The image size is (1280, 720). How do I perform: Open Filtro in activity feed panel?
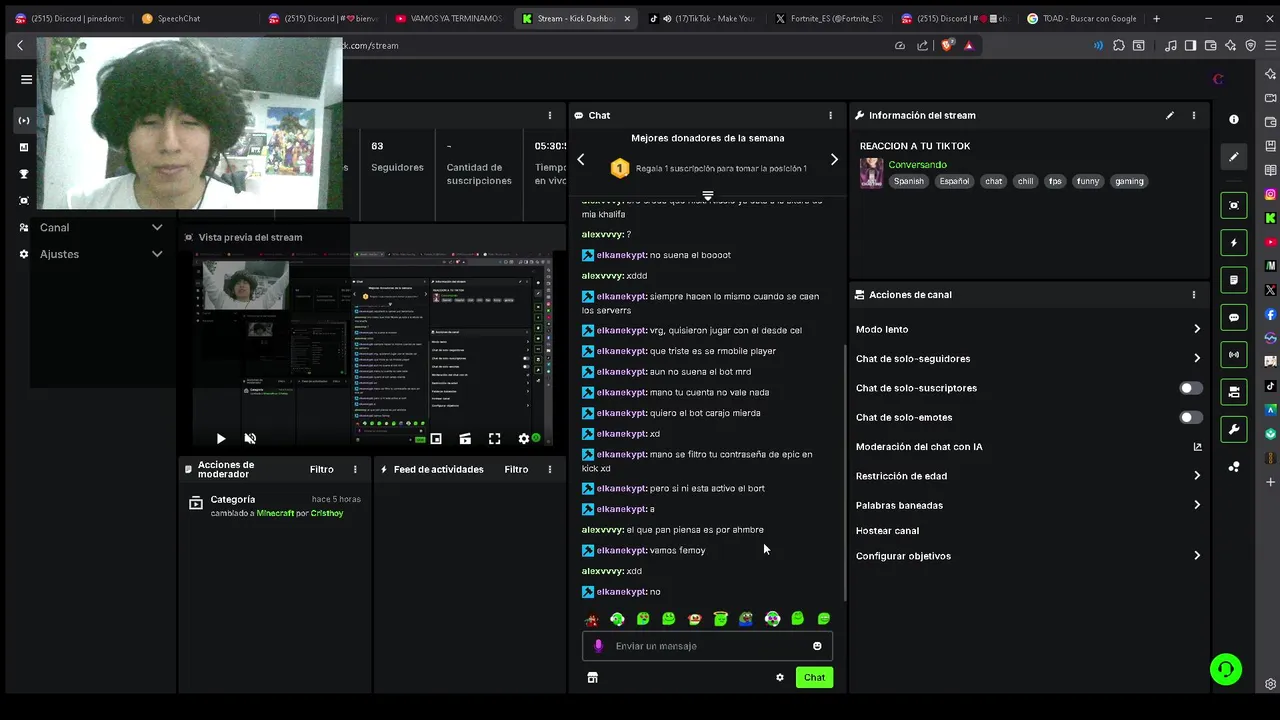[x=516, y=469]
